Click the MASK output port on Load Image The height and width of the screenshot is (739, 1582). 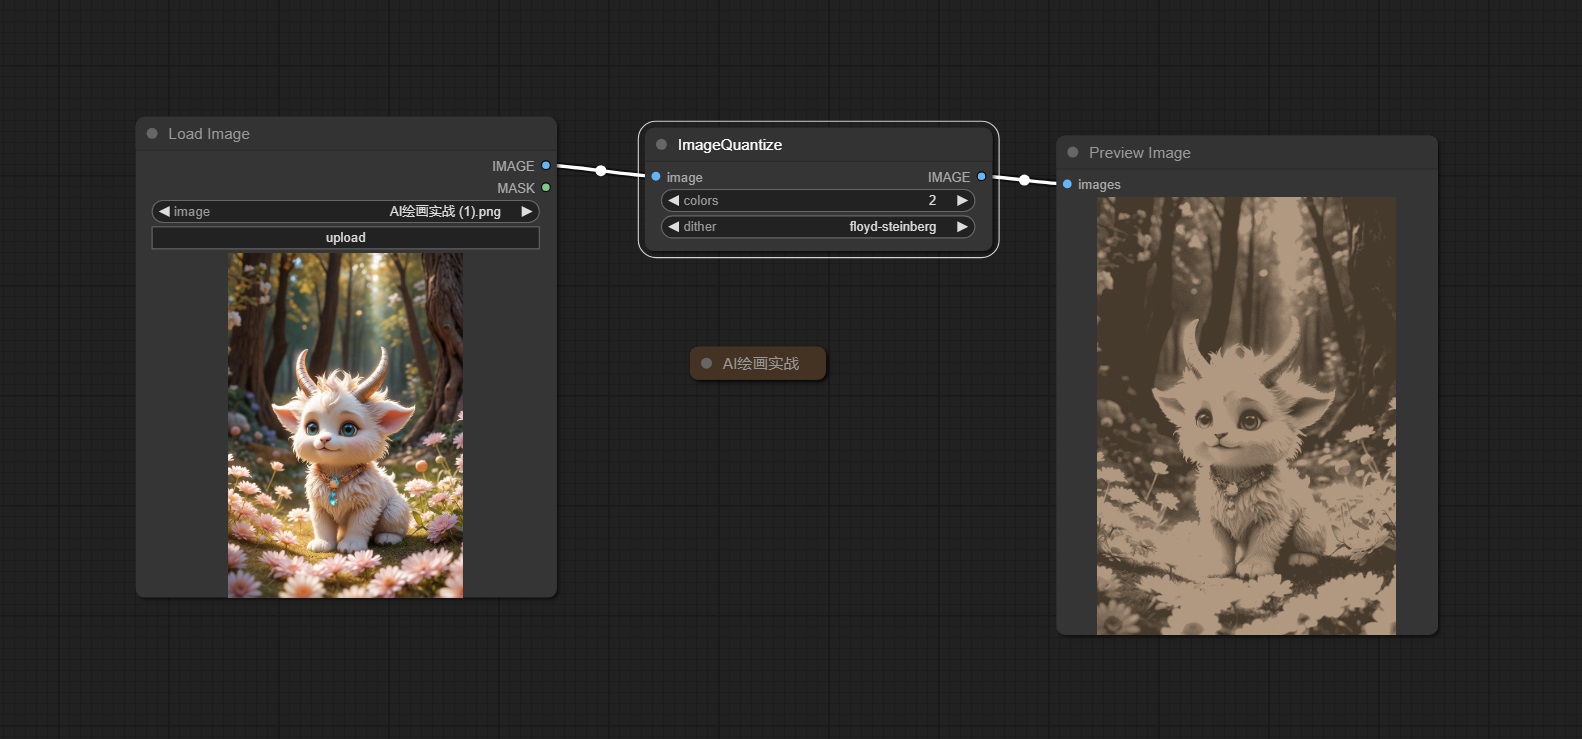pos(546,188)
